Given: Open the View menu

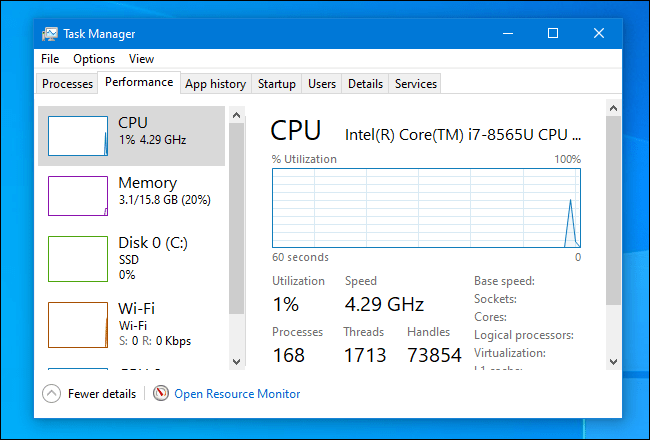Looking at the screenshot, I should coord(141,59).
